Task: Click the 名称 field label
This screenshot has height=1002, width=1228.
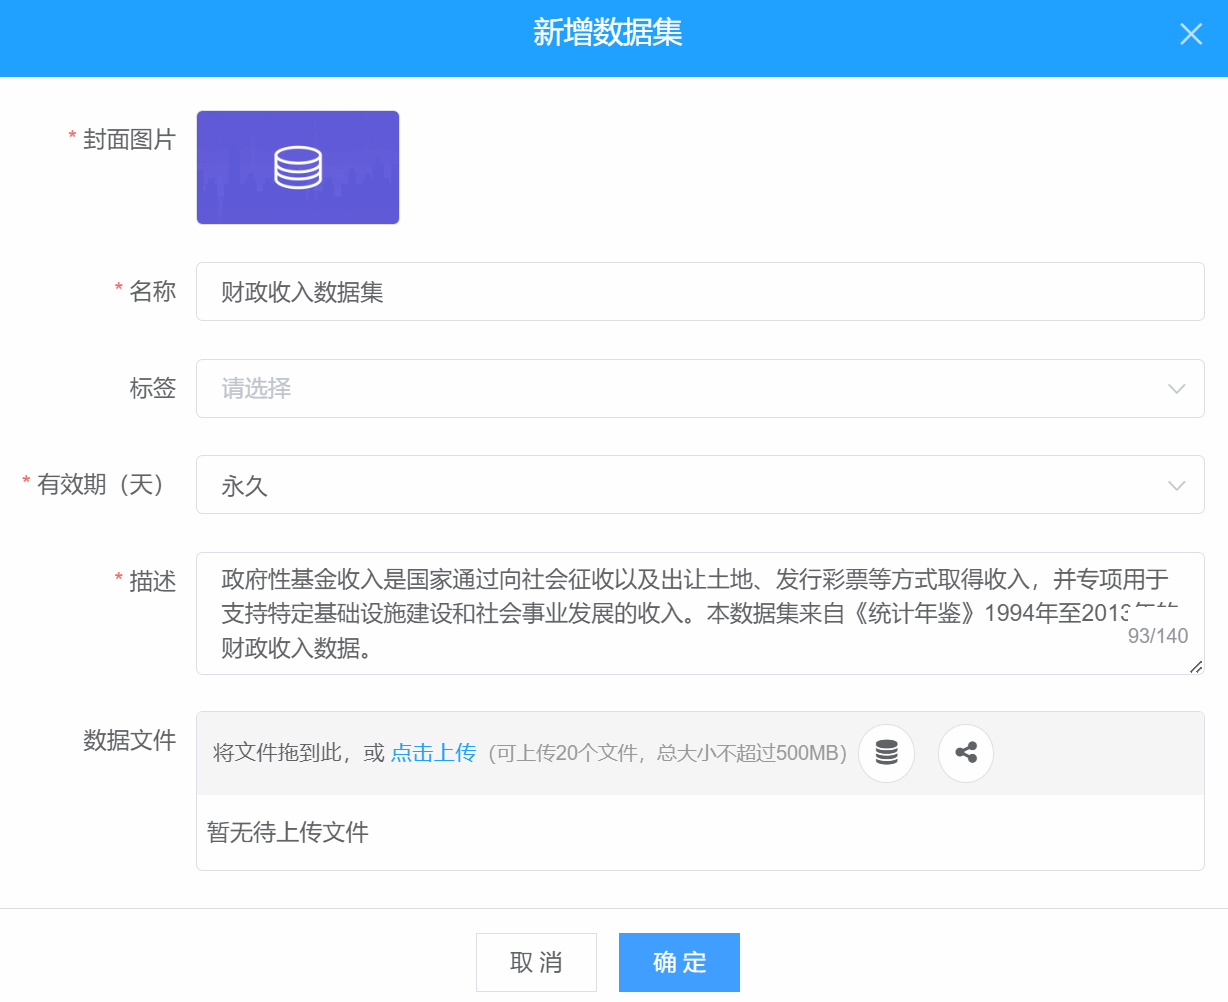Action: (153, 291)
